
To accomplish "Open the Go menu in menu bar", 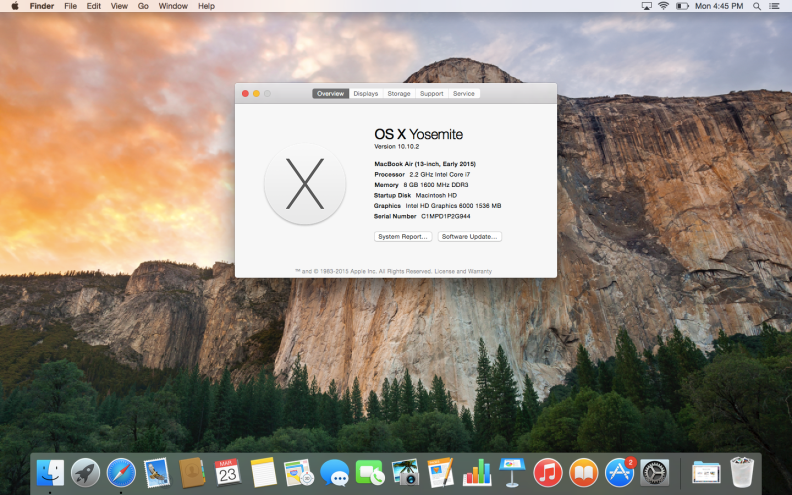I will click(143, 6).
